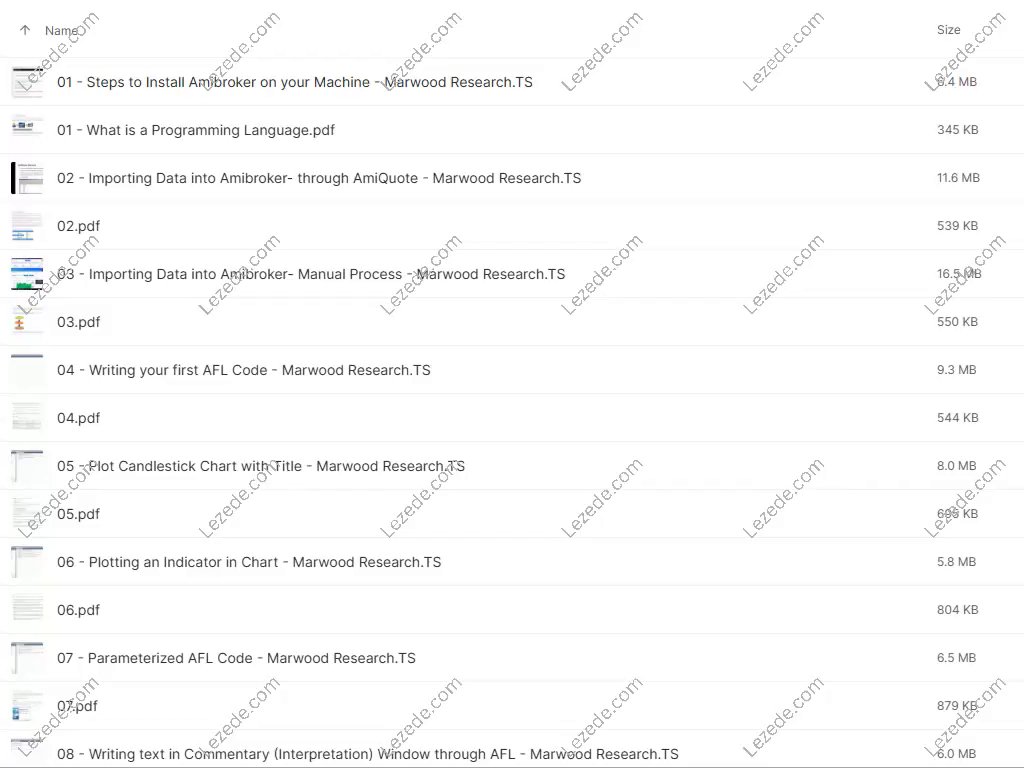Viewport: 1024px width, 768px height.
Task: Click thumbnail of 02 - Importing Data through AmiQuote
Action: click(27, 178)
